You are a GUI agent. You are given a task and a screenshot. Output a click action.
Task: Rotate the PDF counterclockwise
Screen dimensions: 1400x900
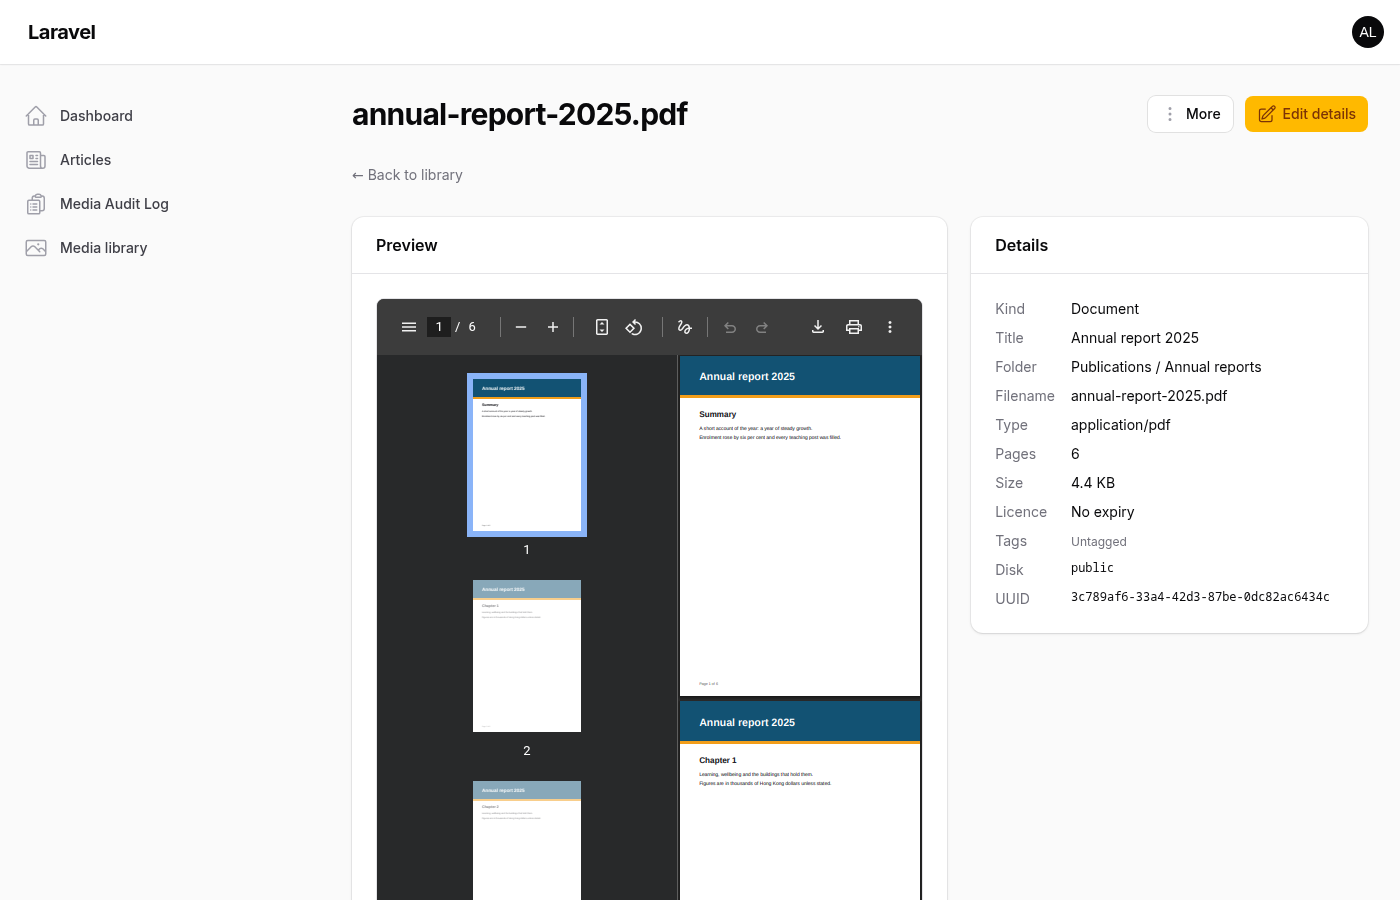[634, 327]
